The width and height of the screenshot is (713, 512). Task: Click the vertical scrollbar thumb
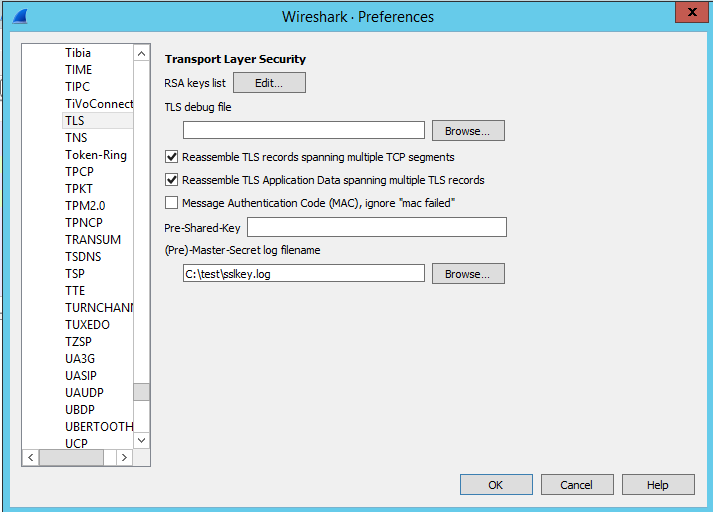[x=141, y=392]
